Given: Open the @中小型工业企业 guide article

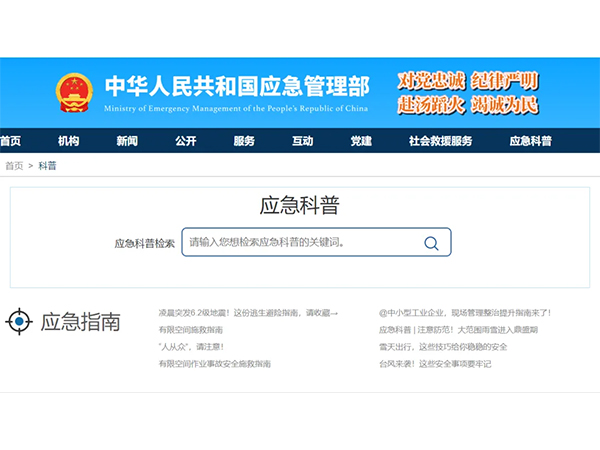Looking at the screenshot, I should 465,313.
